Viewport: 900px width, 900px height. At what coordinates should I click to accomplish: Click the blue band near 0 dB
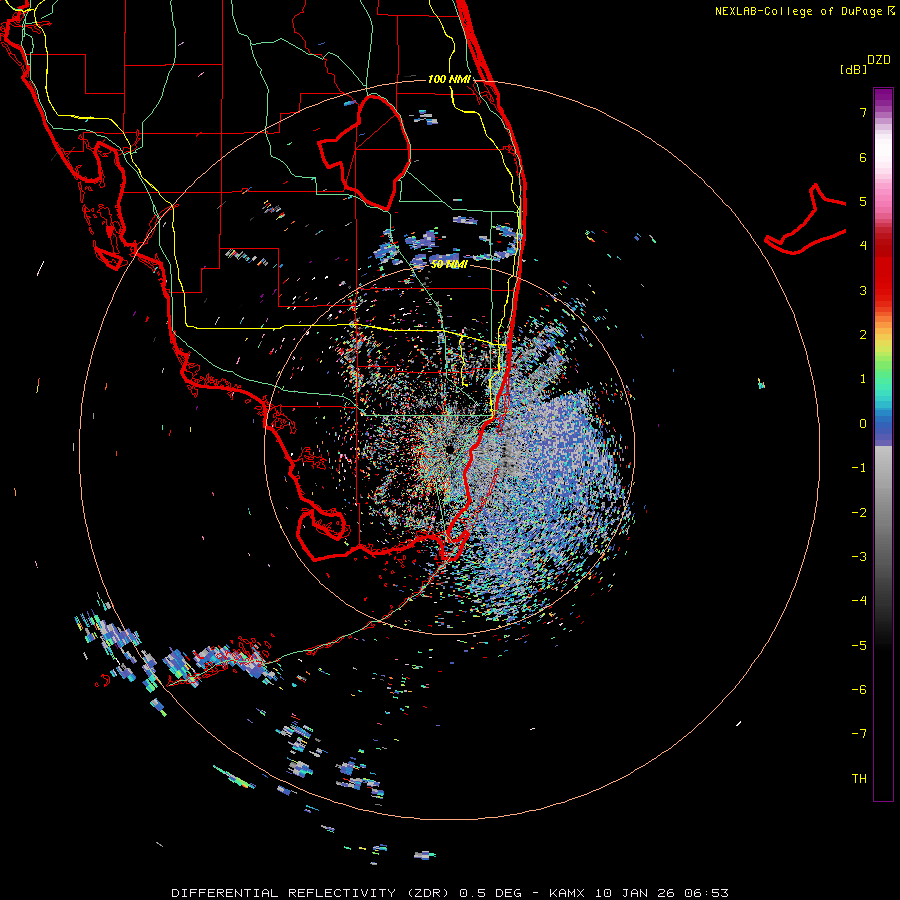point(883,428)
